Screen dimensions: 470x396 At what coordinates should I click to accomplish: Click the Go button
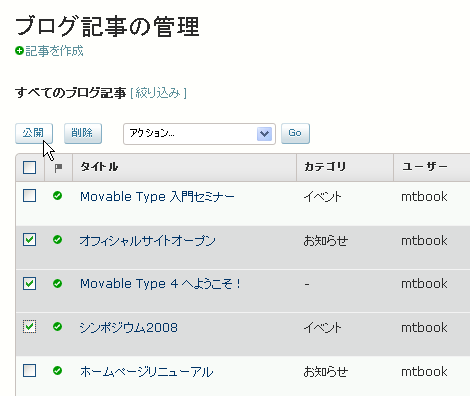tap(295, 133)
